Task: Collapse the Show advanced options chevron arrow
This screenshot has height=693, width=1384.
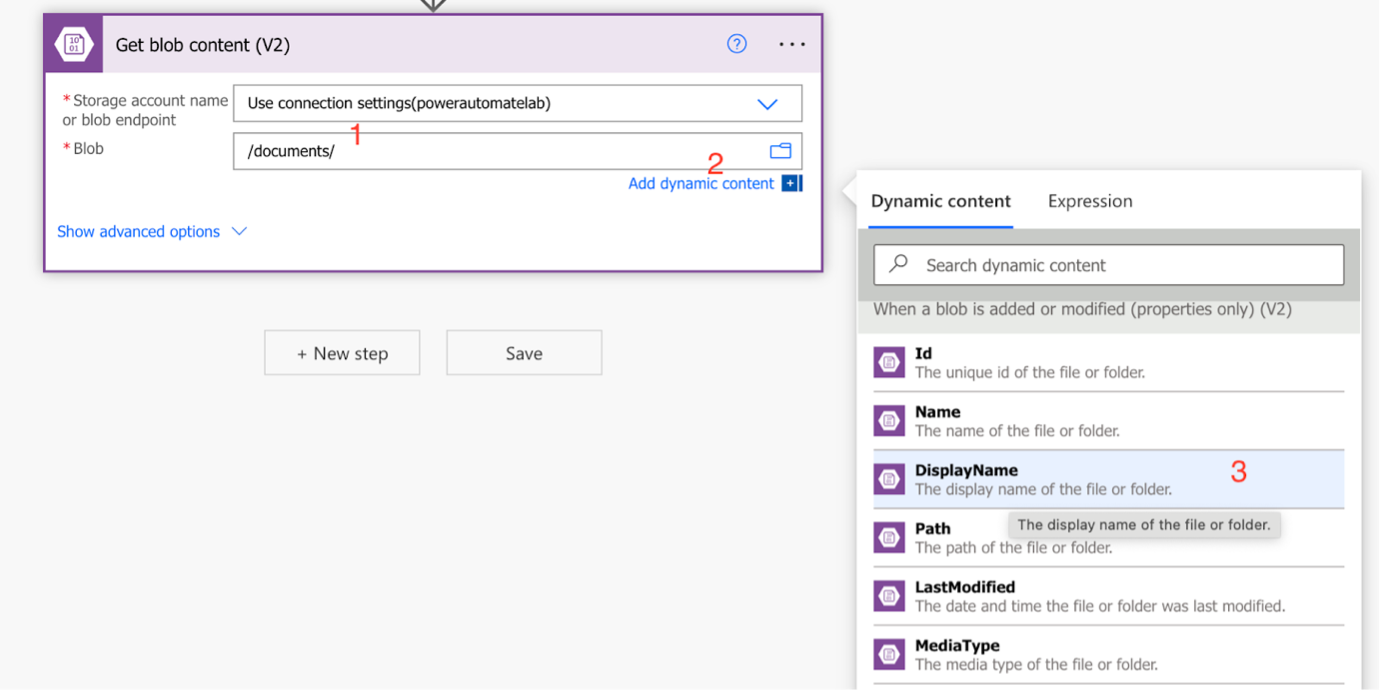Action: (x=238, y=231)
